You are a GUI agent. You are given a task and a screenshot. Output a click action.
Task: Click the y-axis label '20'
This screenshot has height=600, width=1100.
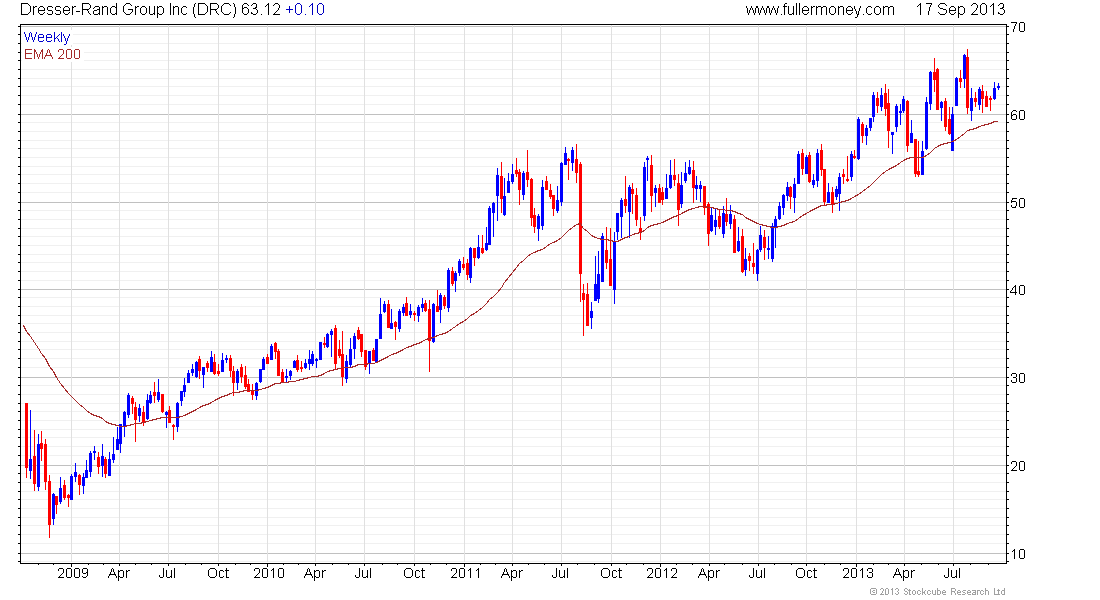pos(1017,466)
